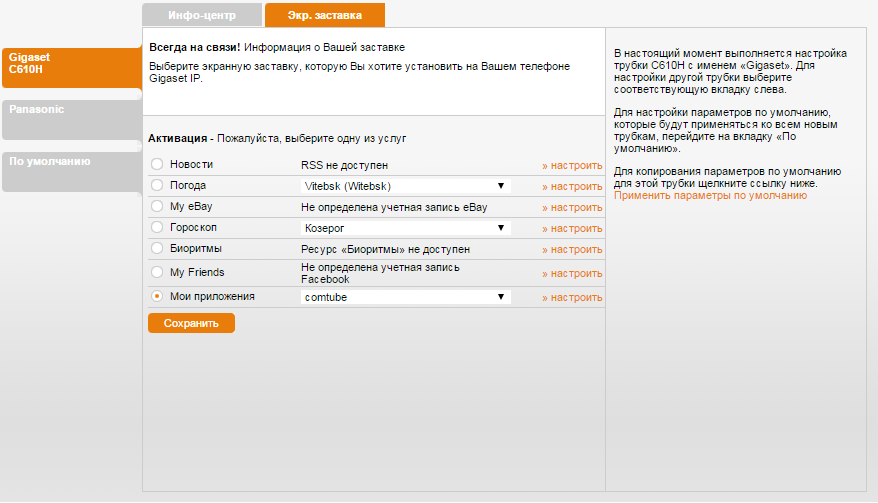
Task: Choose the My eBay radio option
Action: coord(156,206)
